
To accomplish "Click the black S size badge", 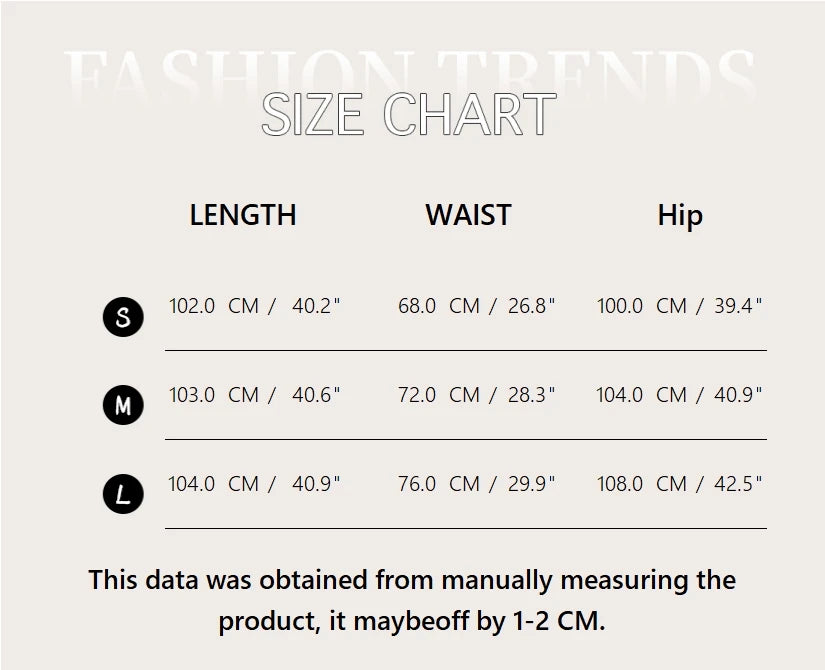I will pos(123,318).
